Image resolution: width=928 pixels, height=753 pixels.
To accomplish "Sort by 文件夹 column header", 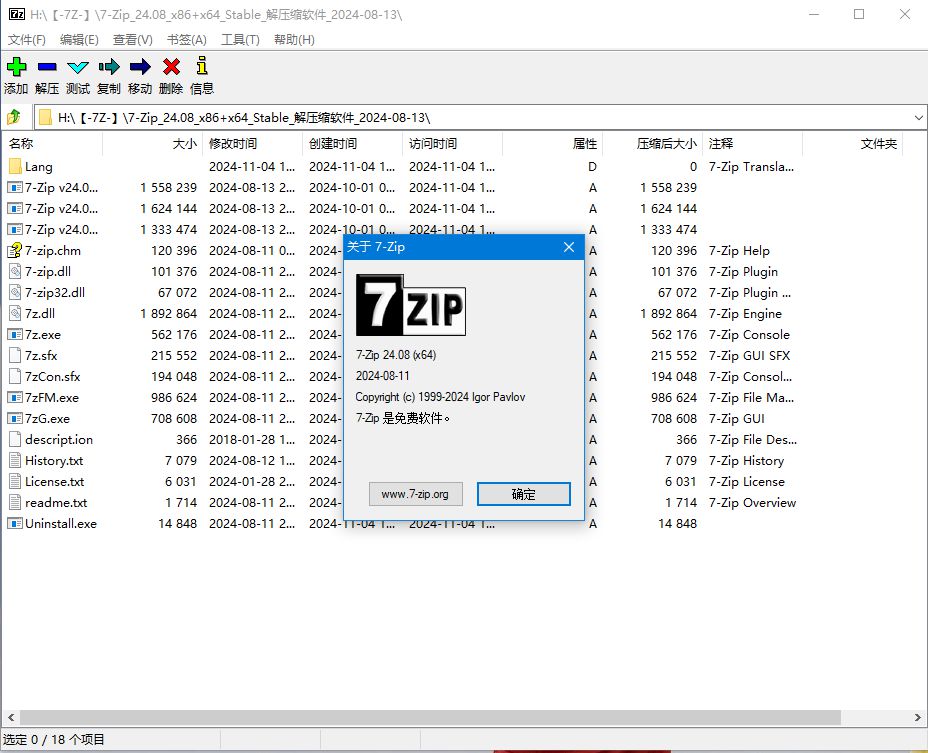I will pyautogui.click(x=853, y=144).
